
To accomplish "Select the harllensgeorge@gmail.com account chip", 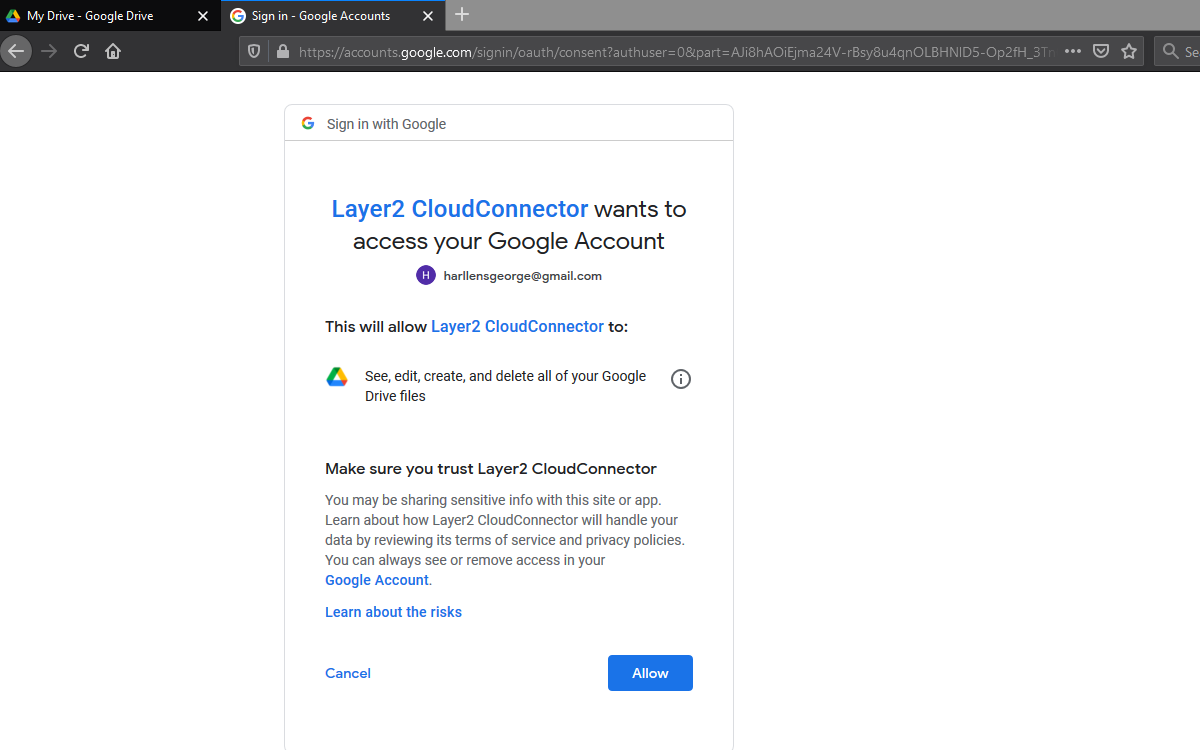I will [509, 276].
